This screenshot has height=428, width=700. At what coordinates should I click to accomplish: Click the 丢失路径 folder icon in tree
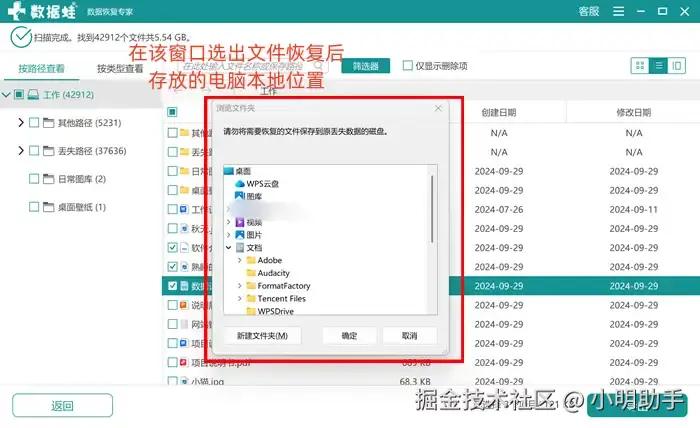click(x=49, y=151)
